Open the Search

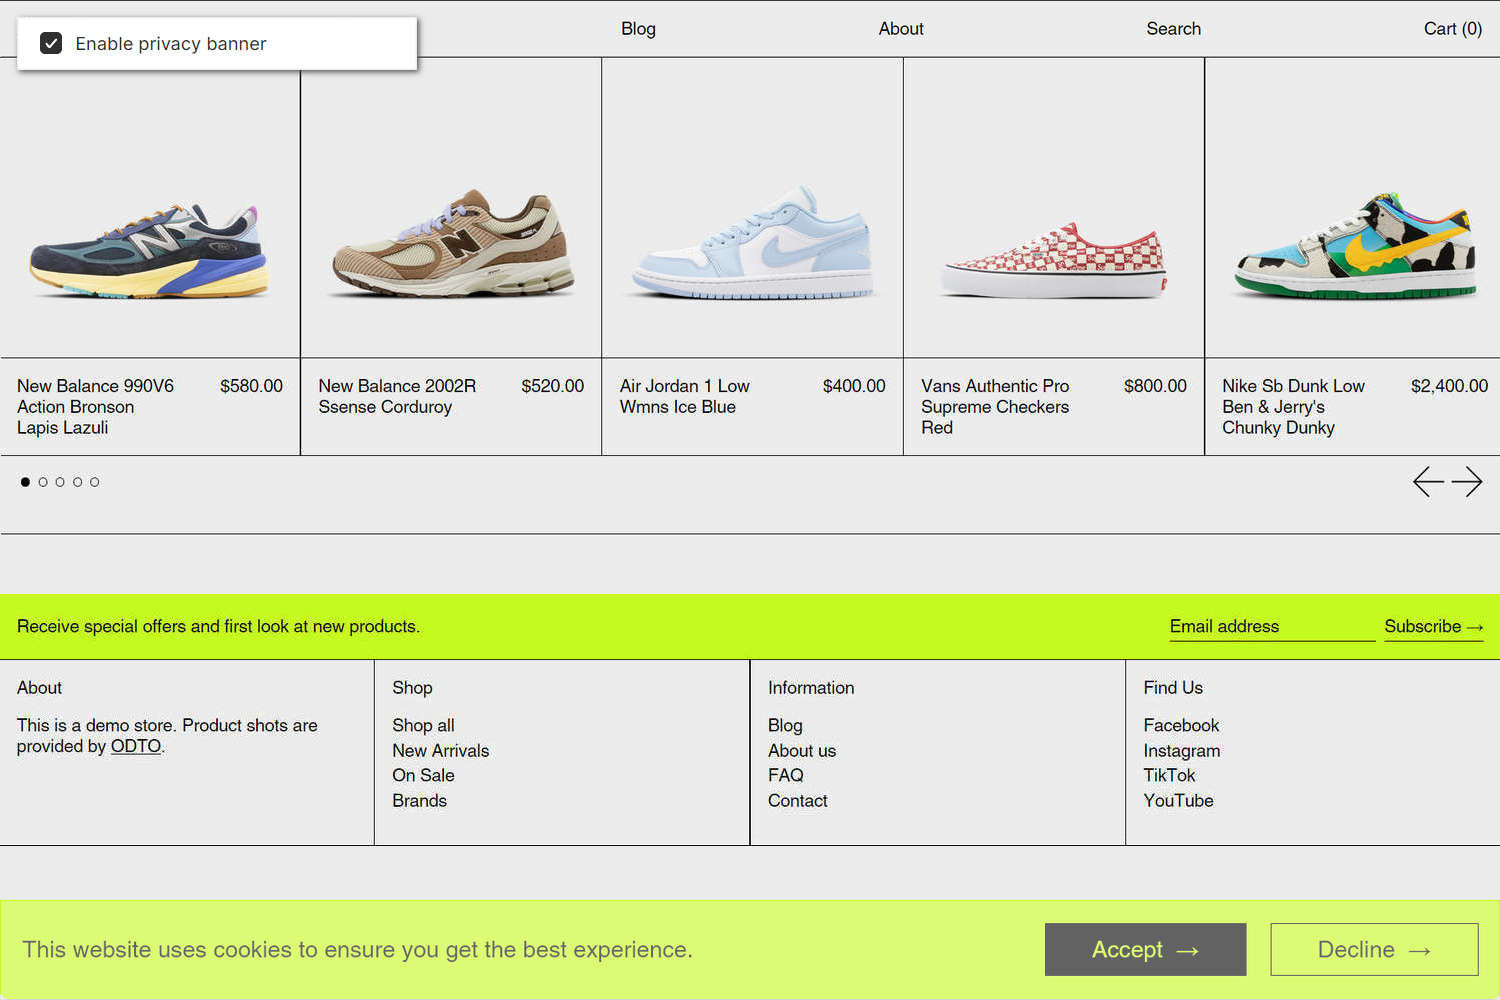point(1173,29)
